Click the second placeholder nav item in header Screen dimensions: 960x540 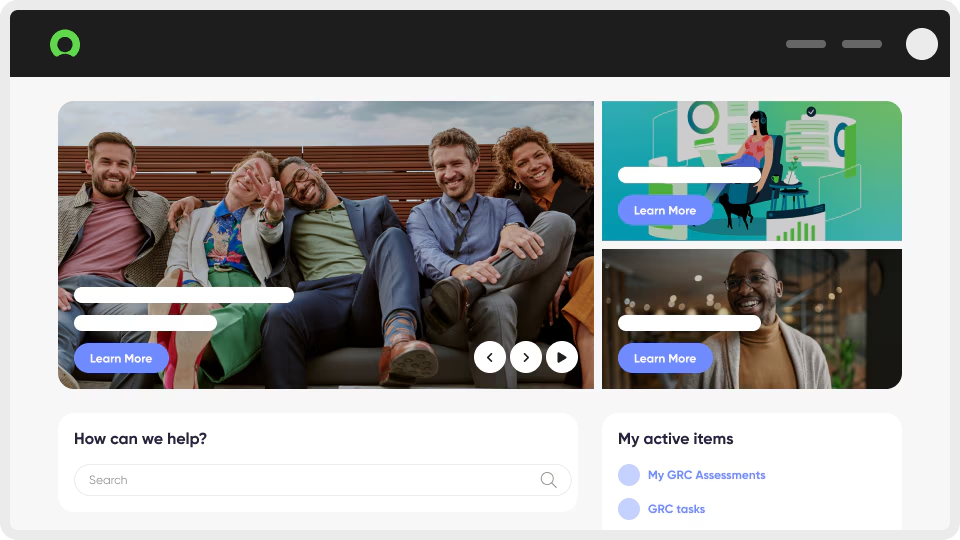tap(861, 44)
